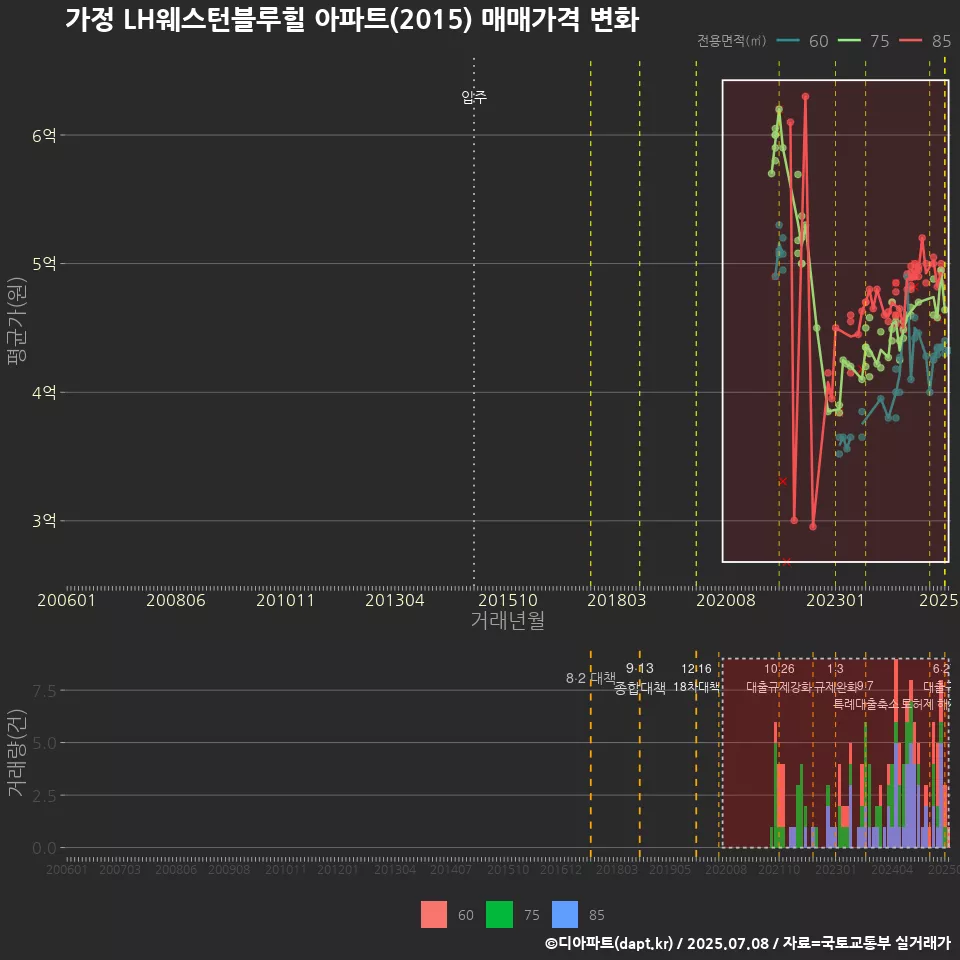
Task: Click the '12·16' policy date annotation
Action: coord(697,669)
